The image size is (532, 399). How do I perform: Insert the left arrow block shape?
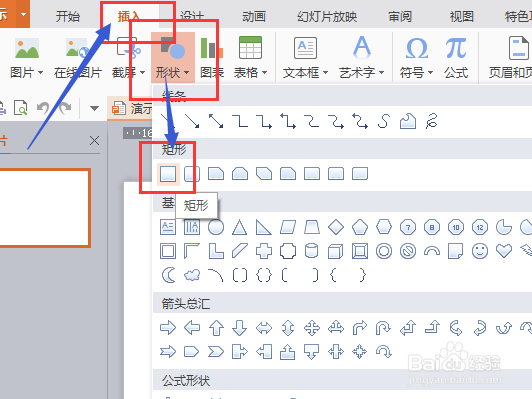192,328
